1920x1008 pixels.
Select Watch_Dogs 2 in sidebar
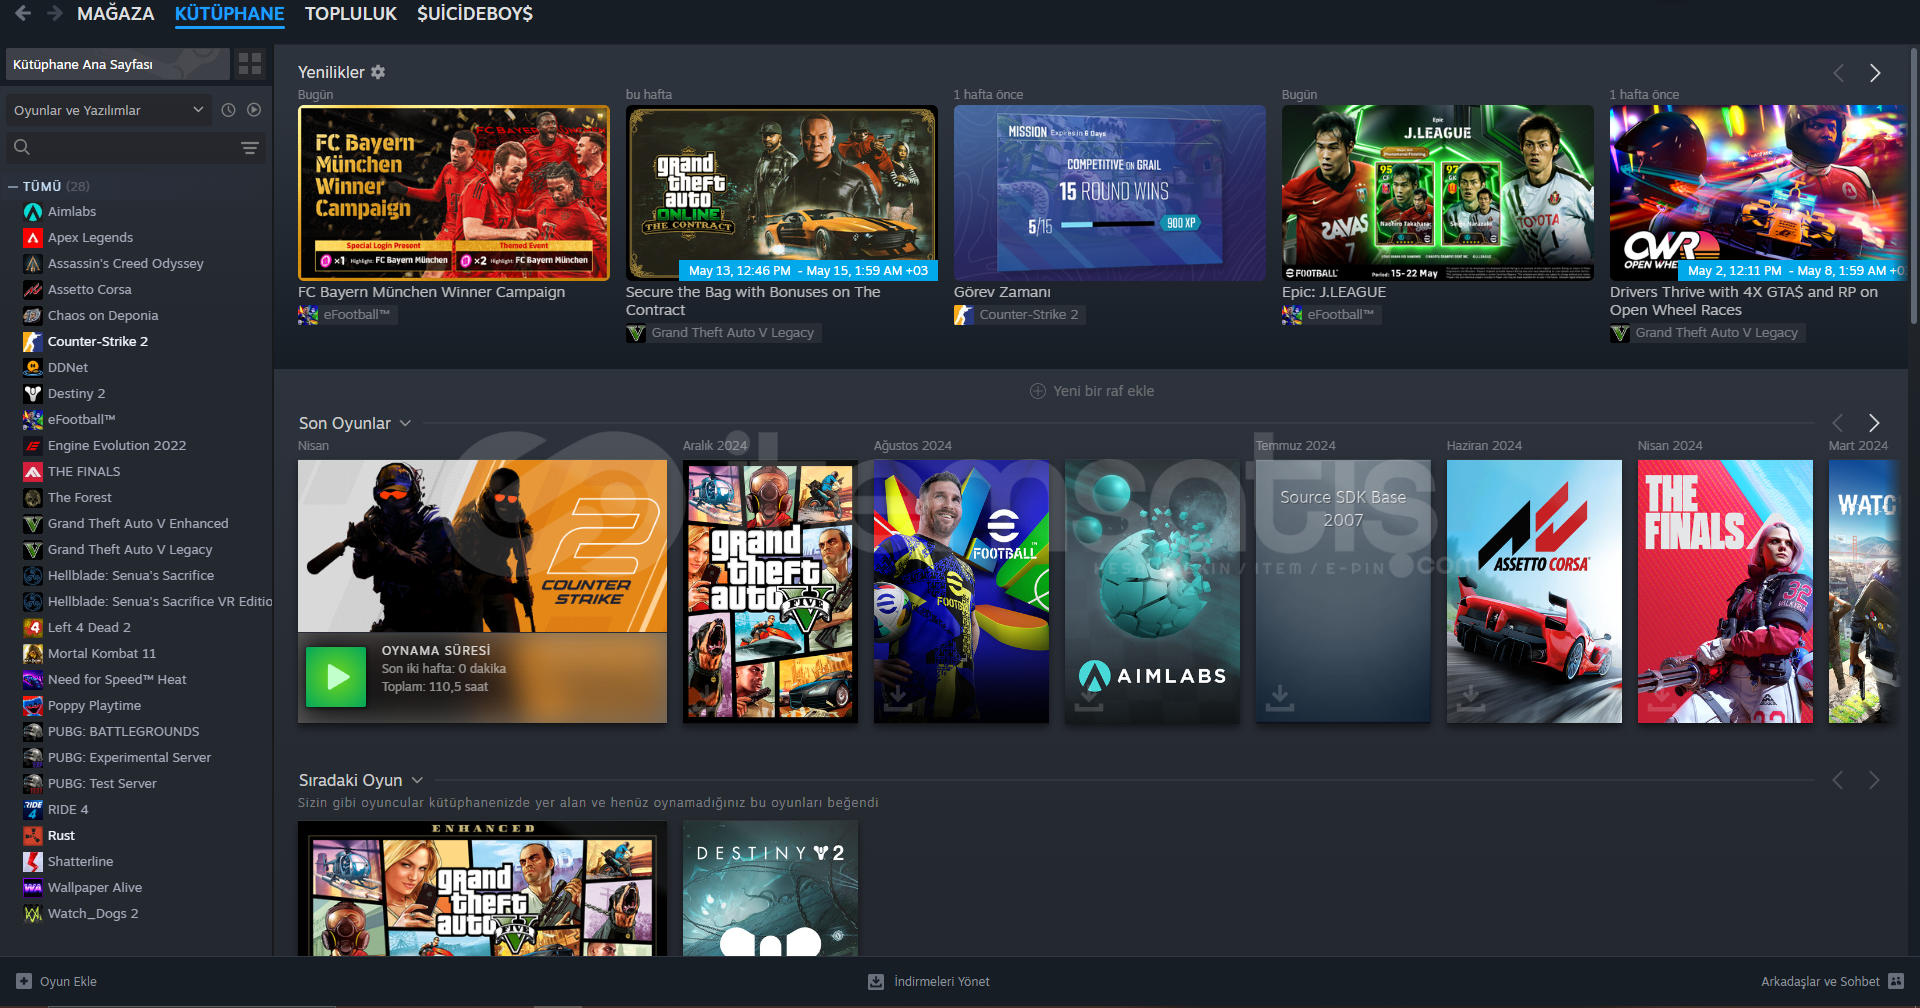coord(93,914)
